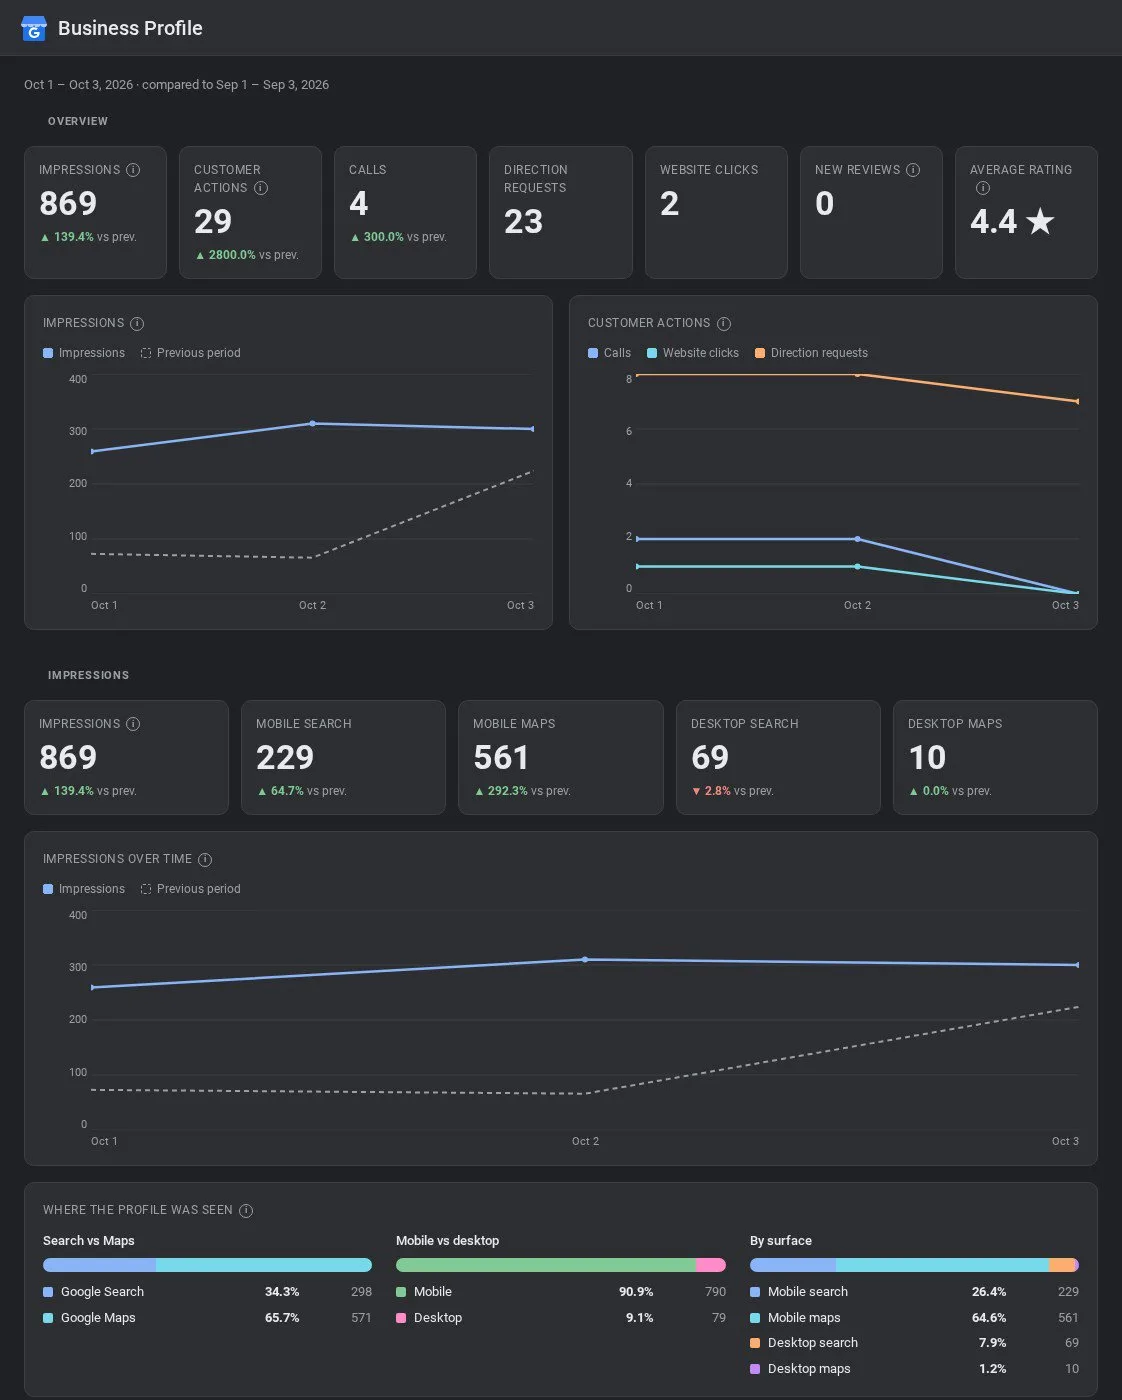Click the OVERVIEW section heading

[x=78, y=121]
